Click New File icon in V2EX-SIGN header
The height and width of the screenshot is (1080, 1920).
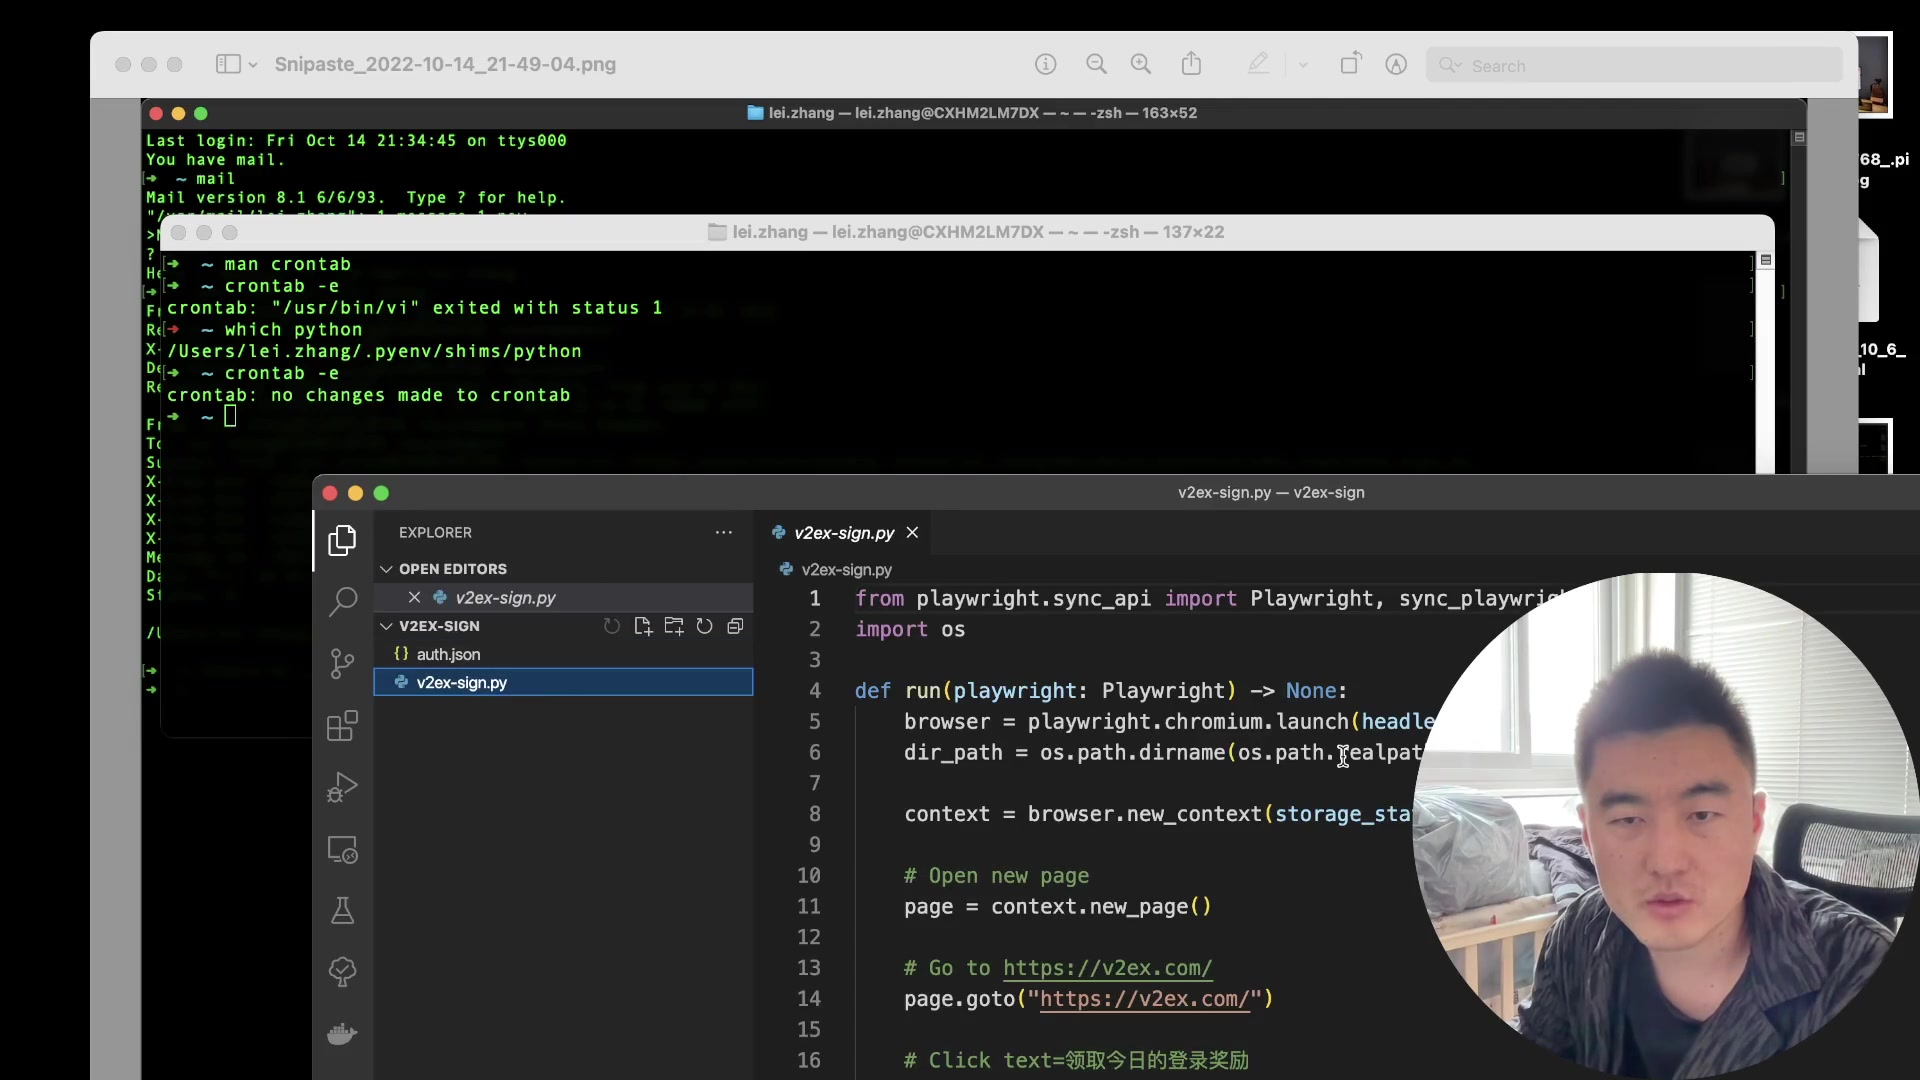pos(643,626)
